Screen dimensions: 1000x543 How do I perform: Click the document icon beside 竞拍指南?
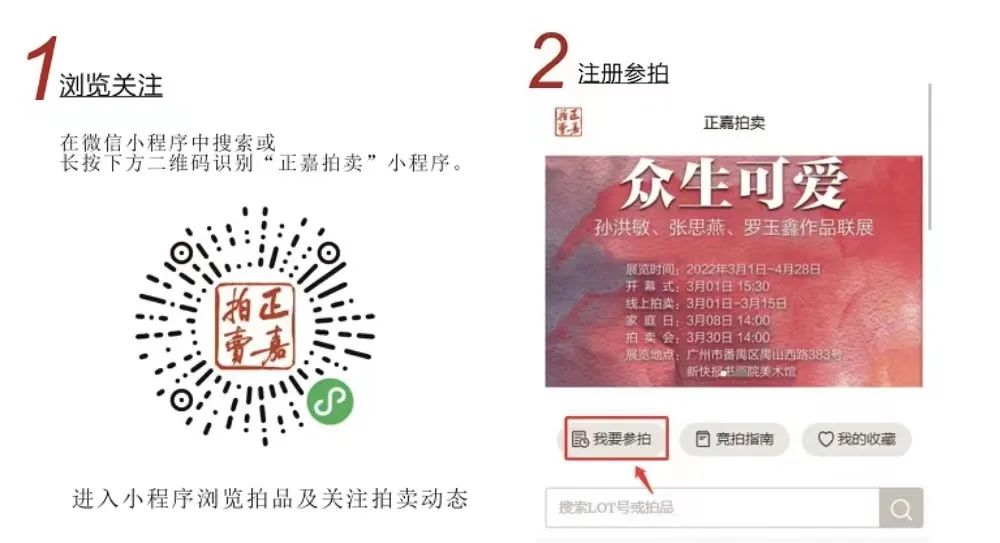coord(702,439)
